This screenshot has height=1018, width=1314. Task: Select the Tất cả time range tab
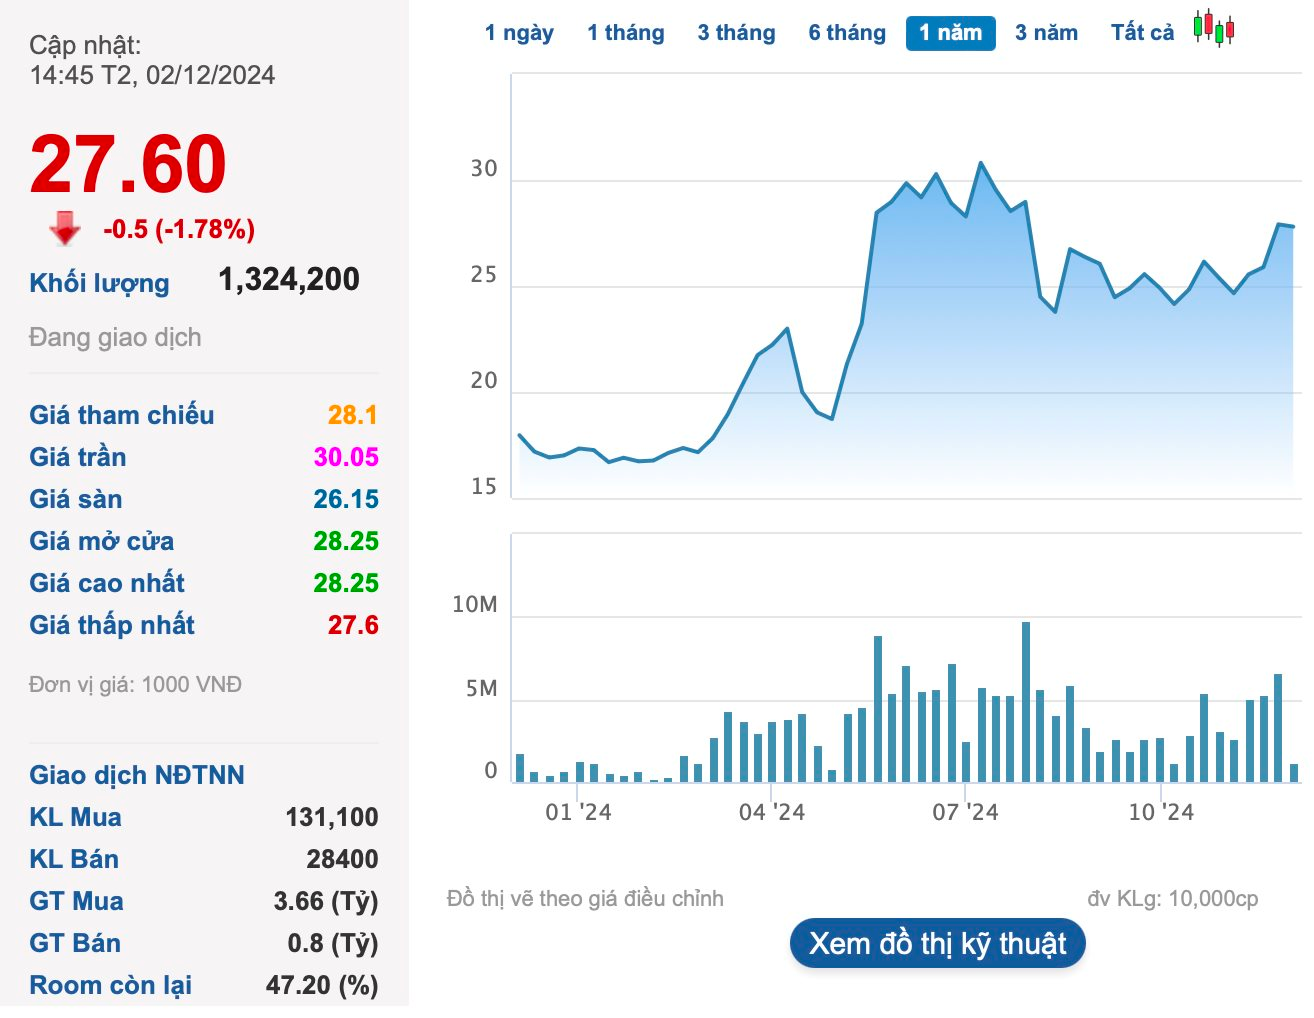(x=1142, y=33)
